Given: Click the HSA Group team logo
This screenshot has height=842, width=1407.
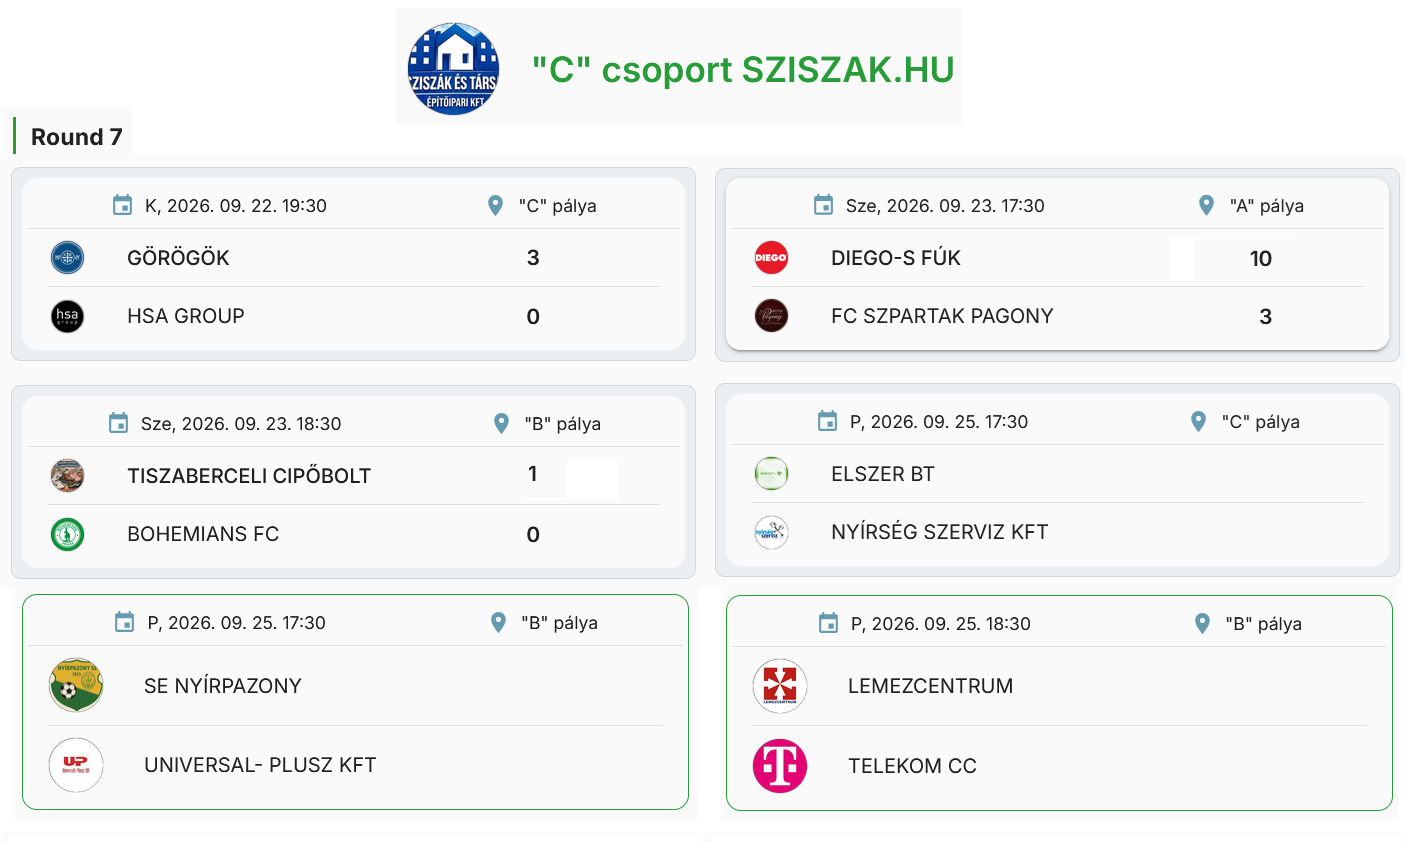Looking at the screenshot, I should (x=67, y=316).
